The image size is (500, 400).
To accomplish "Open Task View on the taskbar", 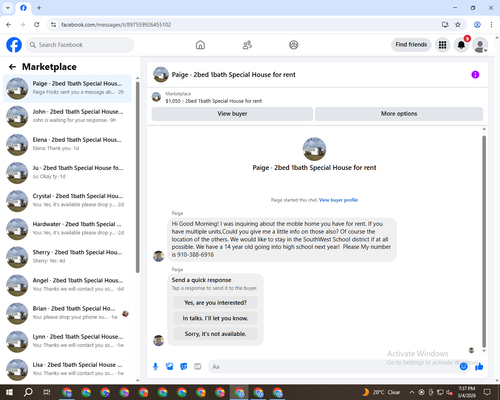I will coord(47,392).
